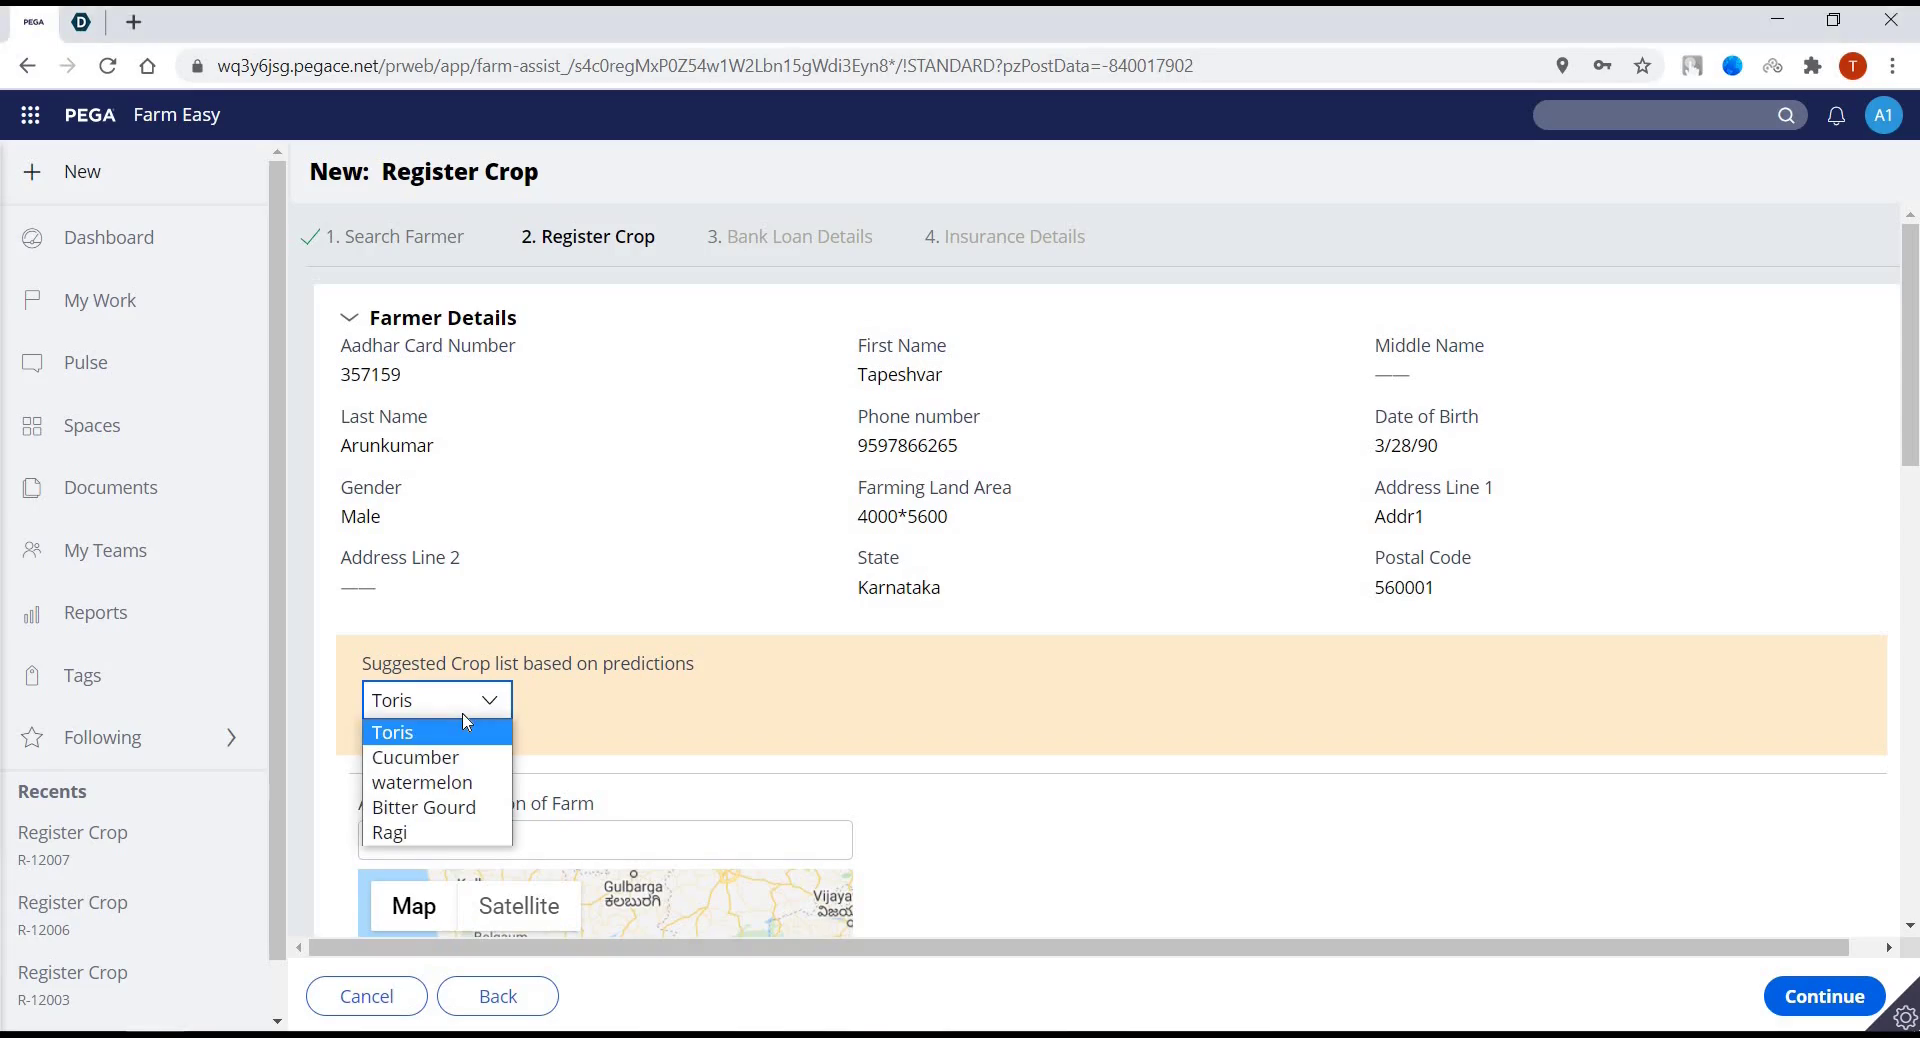This screenshot has width=1920, height=1038.
Task: Bookmark this page with star icon
Action: coord(1642,66)
